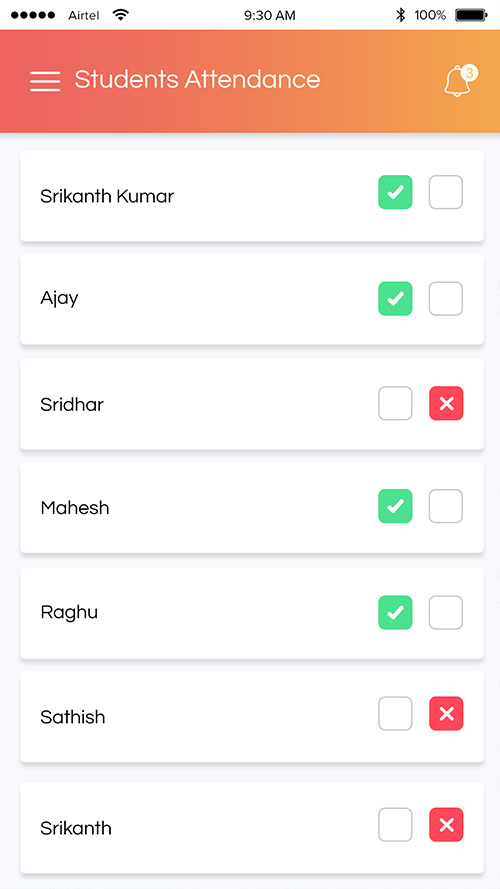This screenshot has width=500, height=889.
Task: Open notifications bell with badge
Action: coord(460,81)
